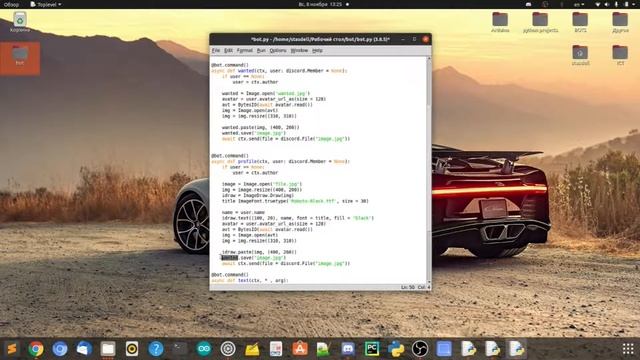This screenshot has width=640, height=360.
Task: Select the home folder icon on desktop
Action: coord(580,56)
